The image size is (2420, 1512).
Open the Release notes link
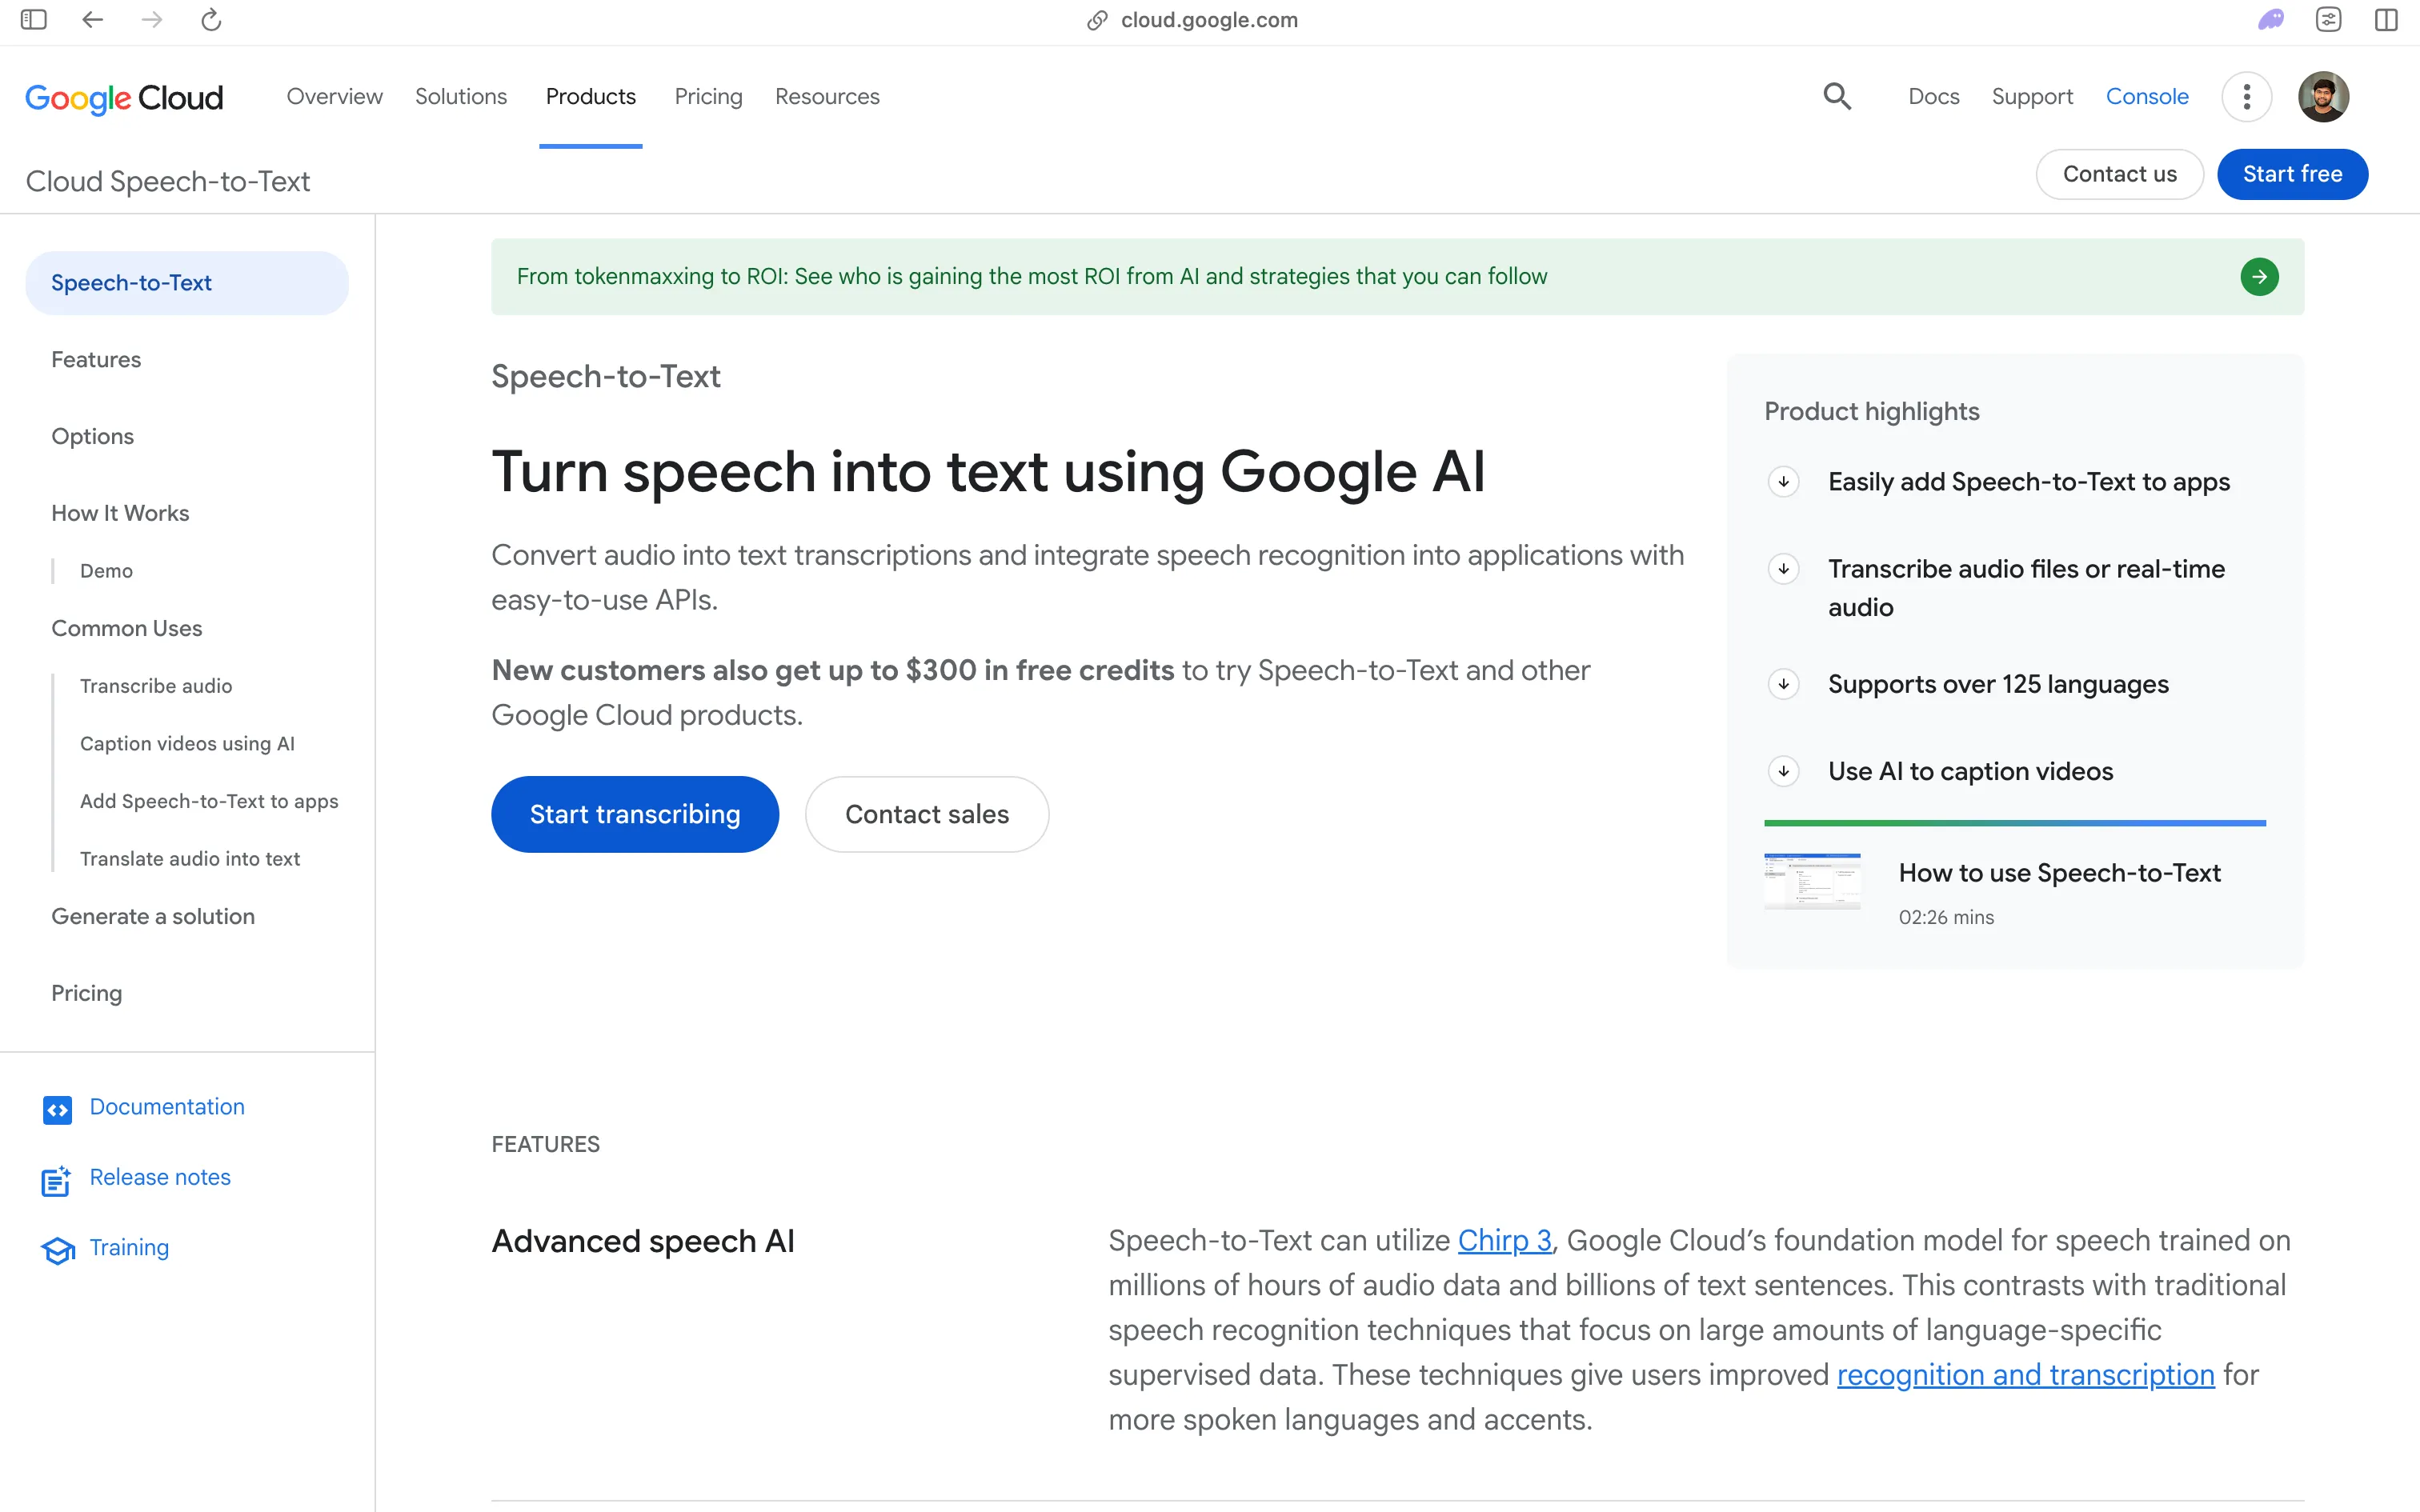click(x=160, y=1177)
